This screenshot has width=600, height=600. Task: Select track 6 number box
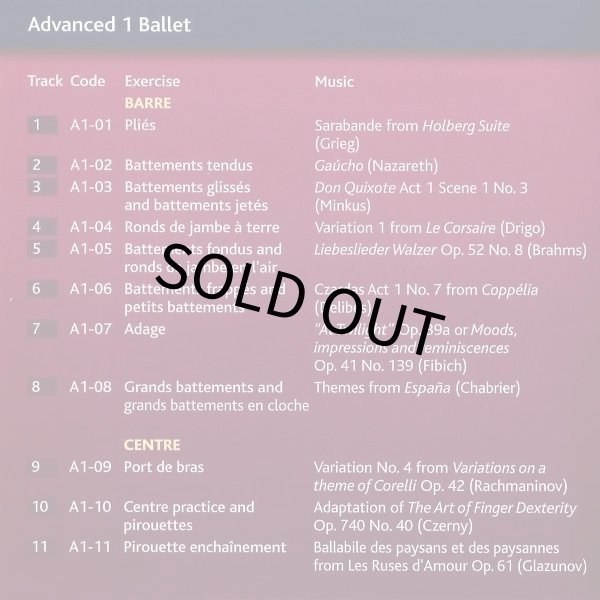[42, 289]
